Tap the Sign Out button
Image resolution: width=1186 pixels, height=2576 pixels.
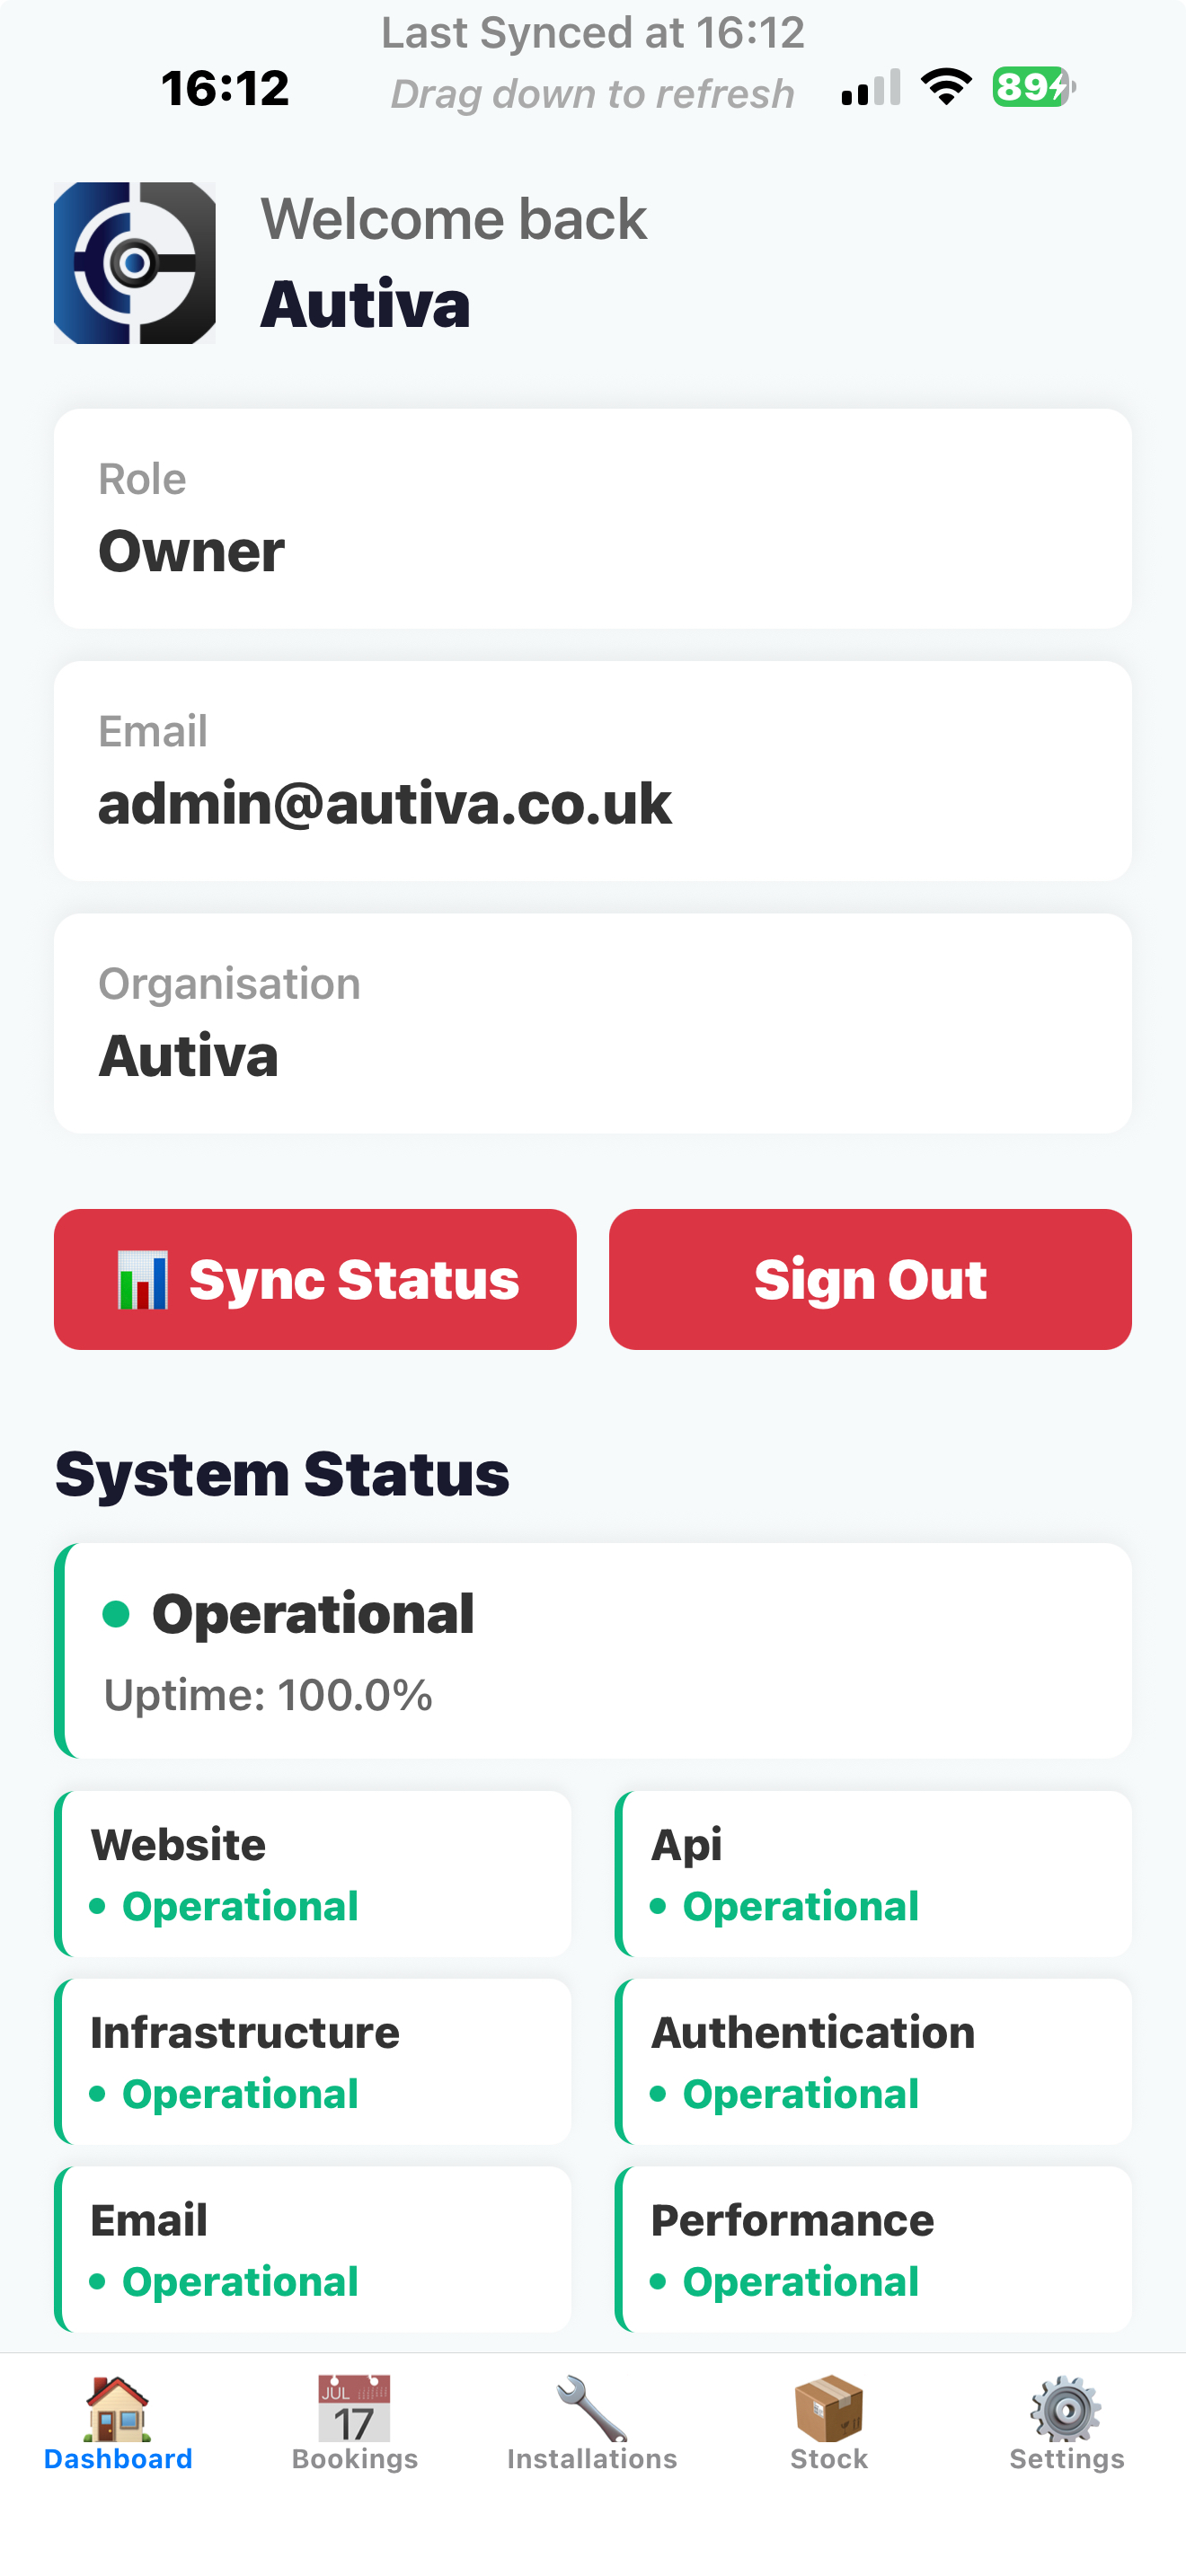pyautogui.click(x=870, y=1279)
